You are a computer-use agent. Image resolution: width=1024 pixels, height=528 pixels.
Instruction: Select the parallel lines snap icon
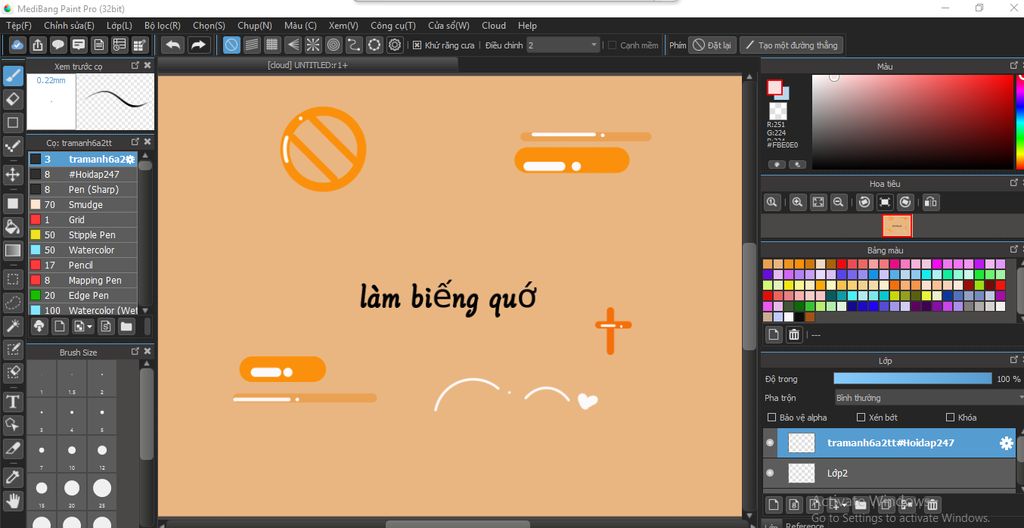(x=251, y=45)
